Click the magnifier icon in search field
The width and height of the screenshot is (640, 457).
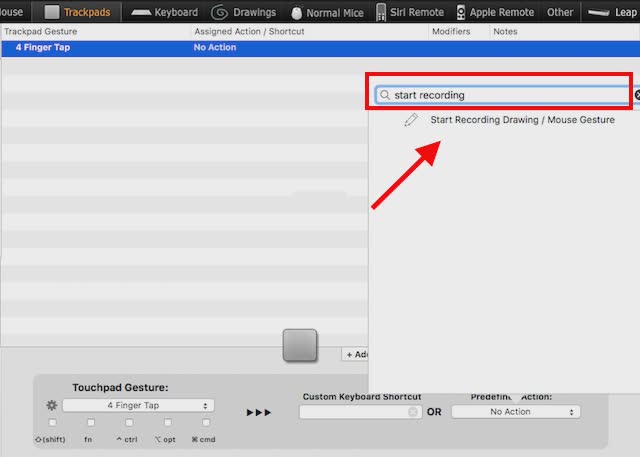coord(384,95)
